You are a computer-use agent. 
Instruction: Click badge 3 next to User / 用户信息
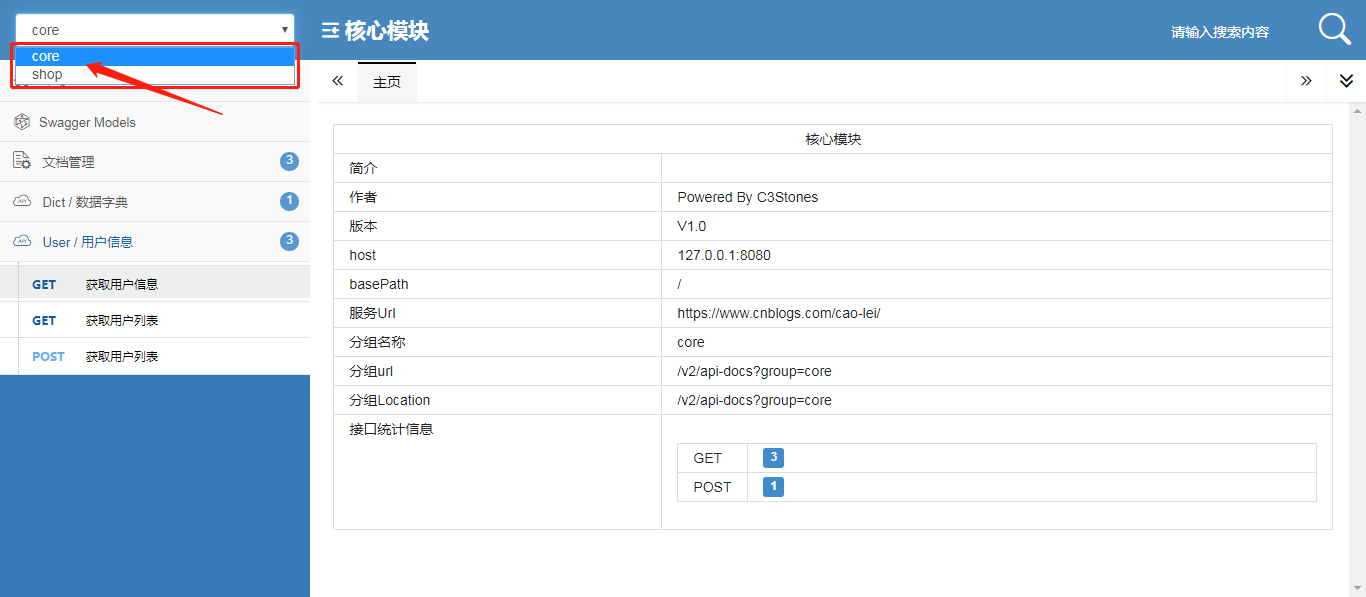coord(290,241)
